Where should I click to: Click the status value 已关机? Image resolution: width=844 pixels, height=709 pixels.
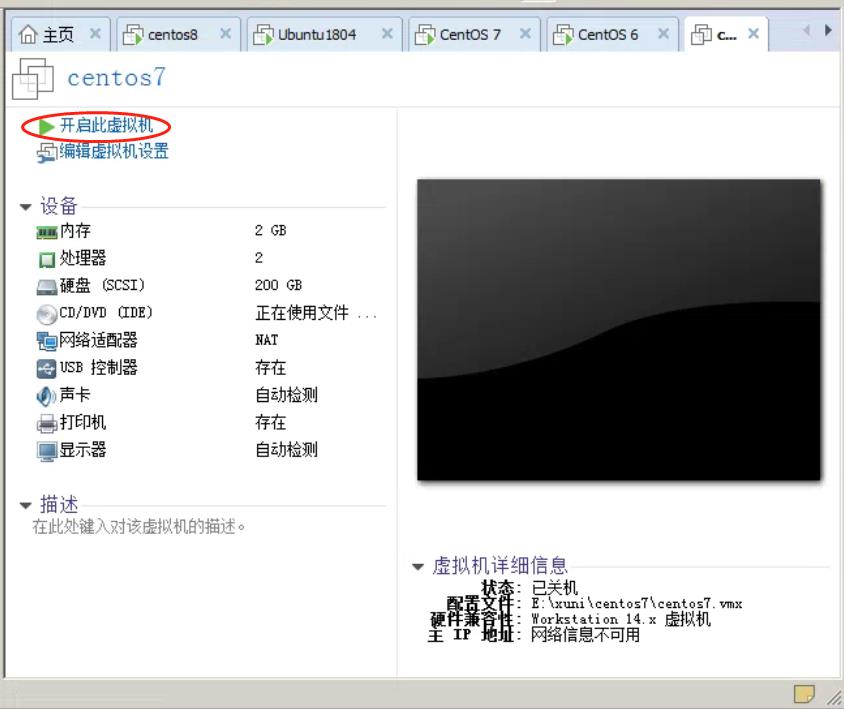click(x=554, y=588)
